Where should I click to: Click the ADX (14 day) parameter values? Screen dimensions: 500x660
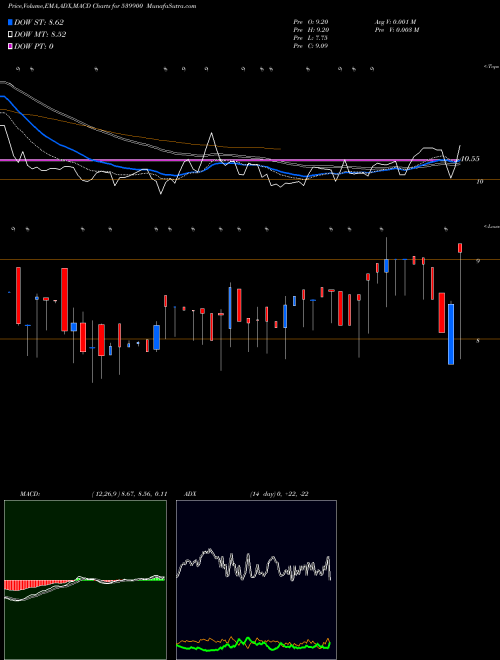click(x=279, y=494)
